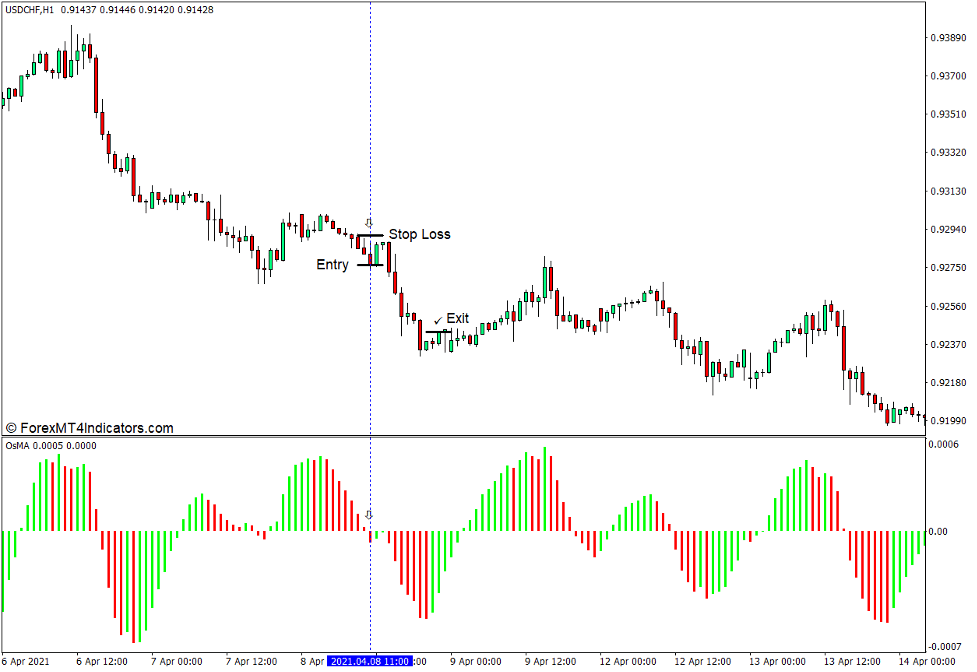Click the copyright symbol in the watermark
Viewport: 977px width, 672px height.
[x=11, y=428]
